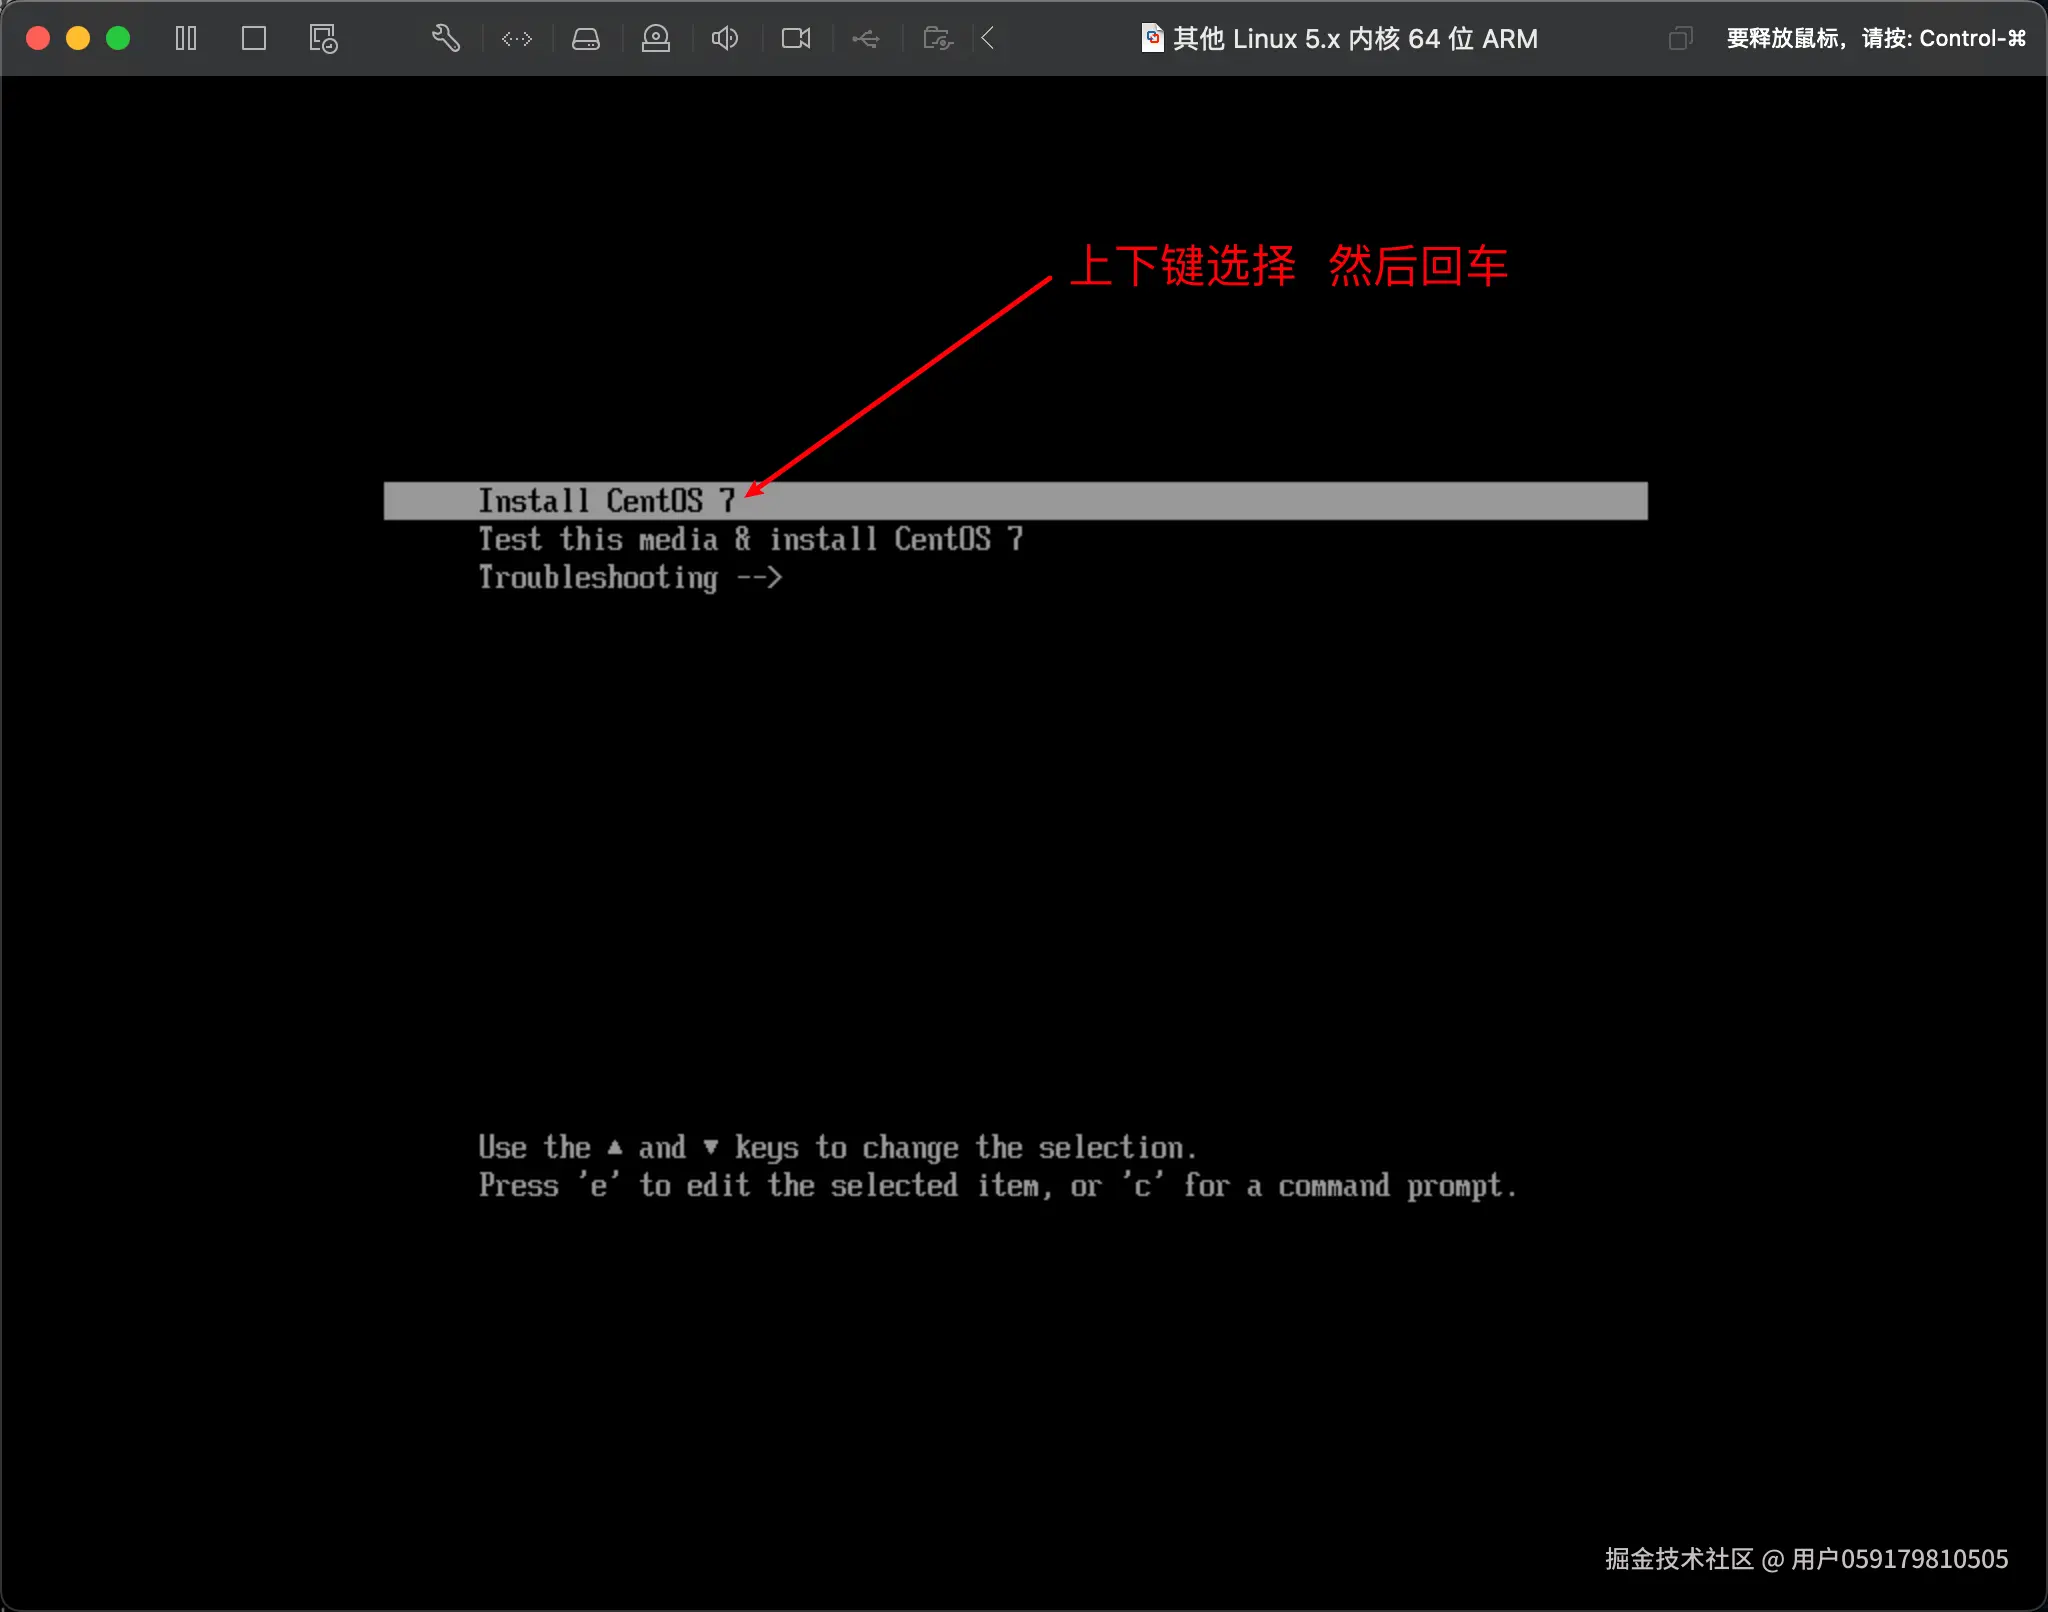Image resolution: width=2048 pixels, height=1612 pixels.
Task: Click the network adapter icon
Action: (517, 39)
